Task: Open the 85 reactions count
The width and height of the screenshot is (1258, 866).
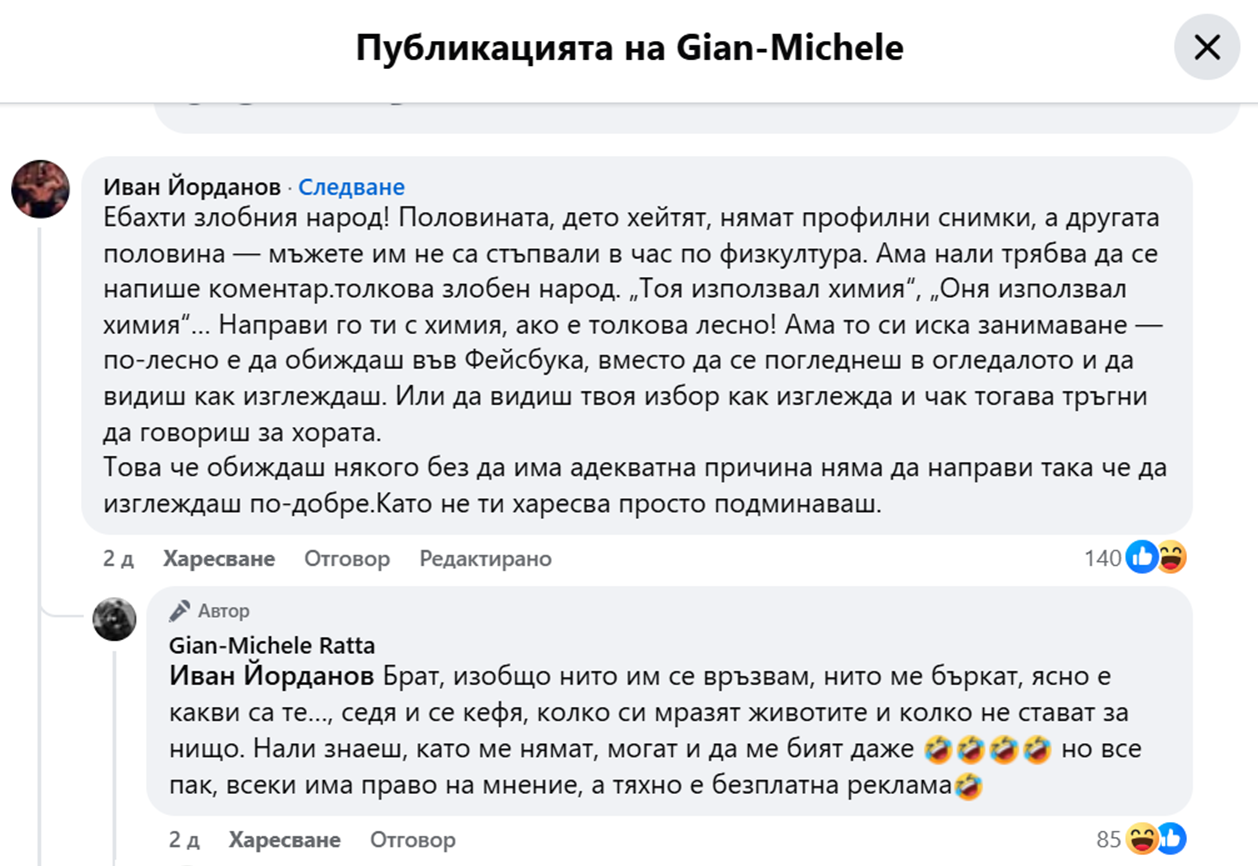Action: click(1109, 839)
